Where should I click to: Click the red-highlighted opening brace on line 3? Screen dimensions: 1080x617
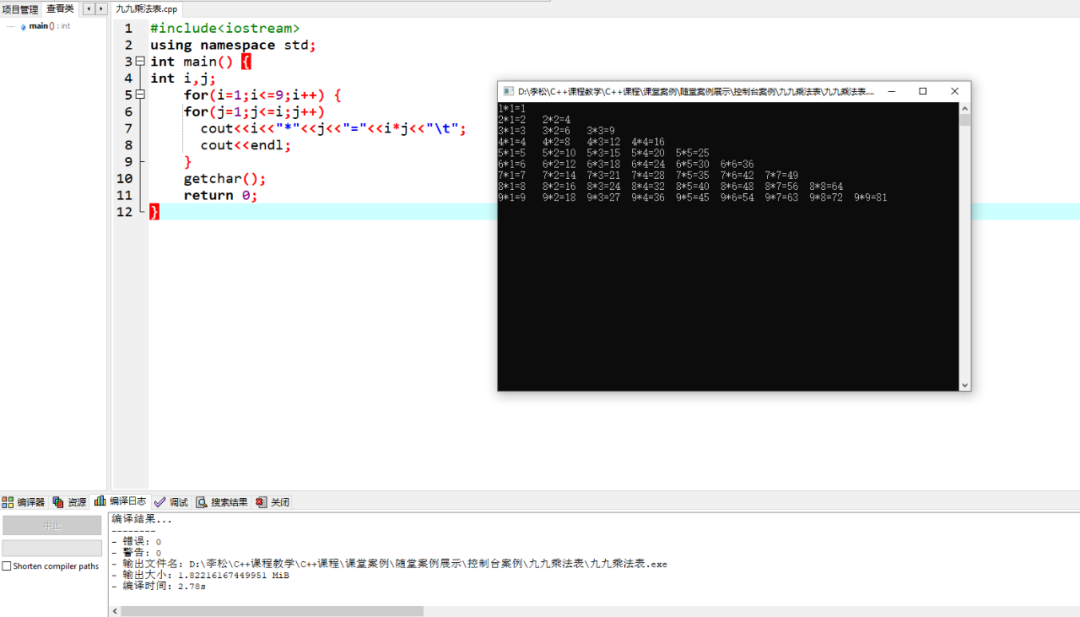point(246,61)
